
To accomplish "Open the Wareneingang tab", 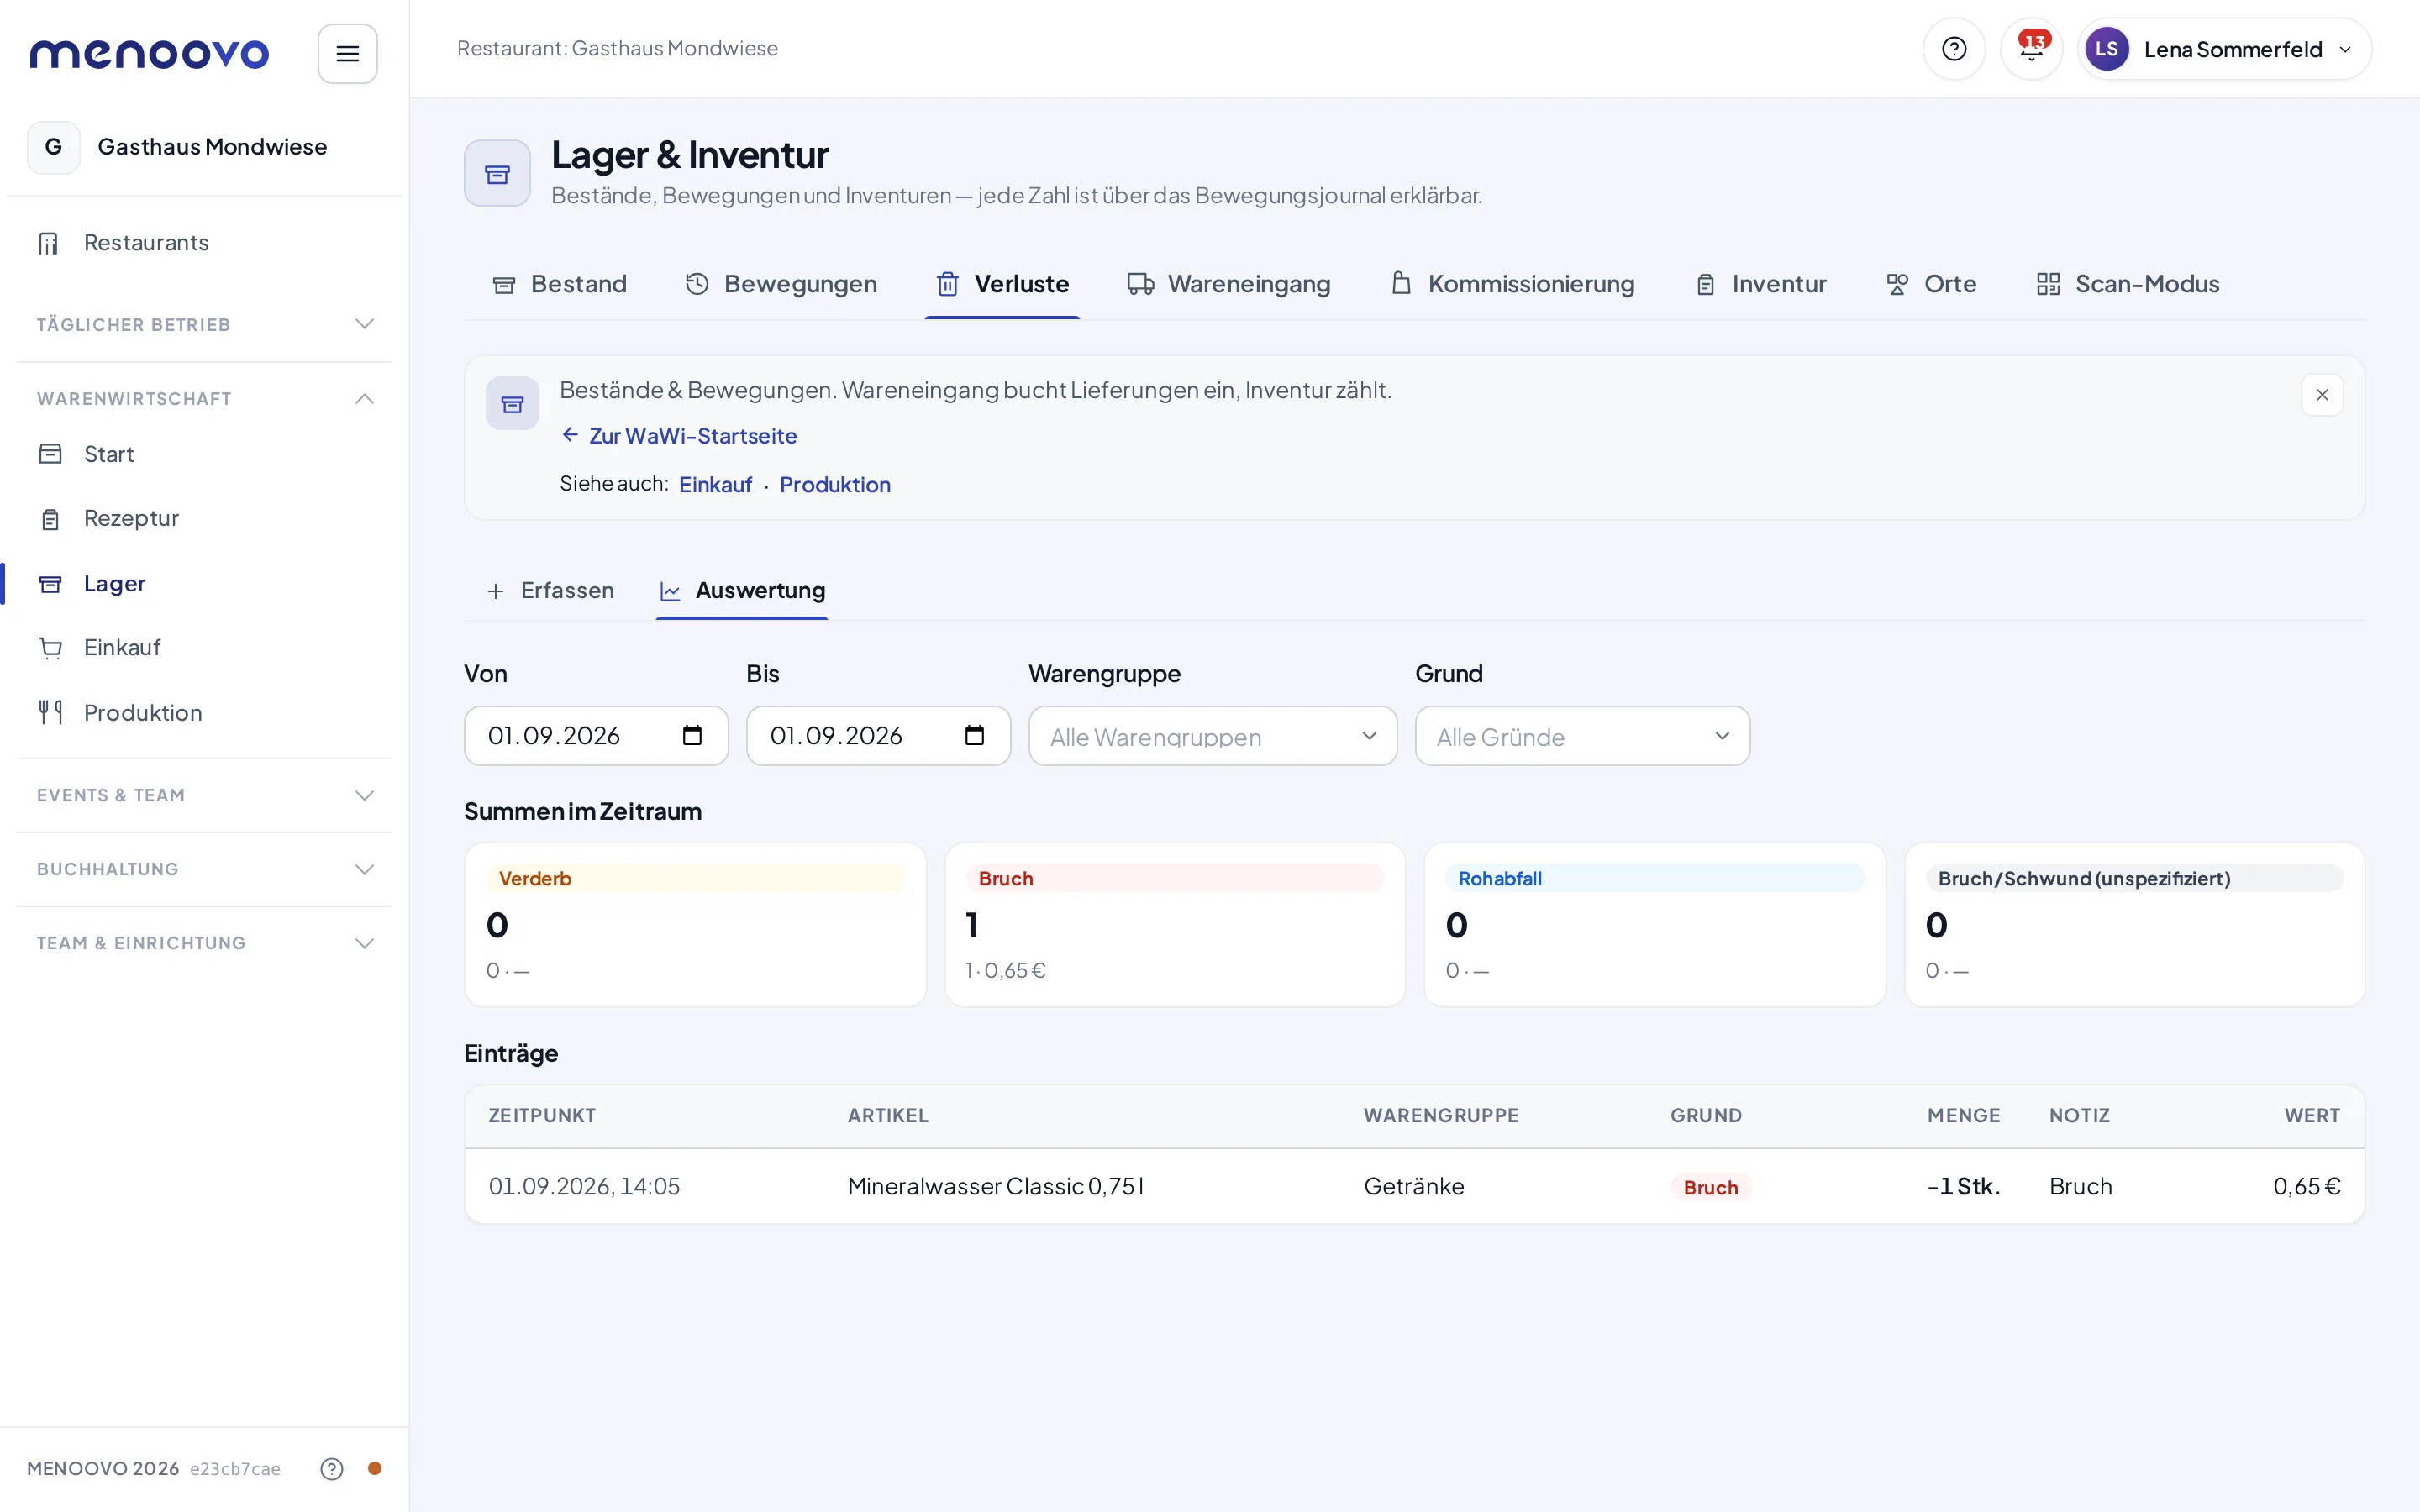I will click(x=1229, y=284).
